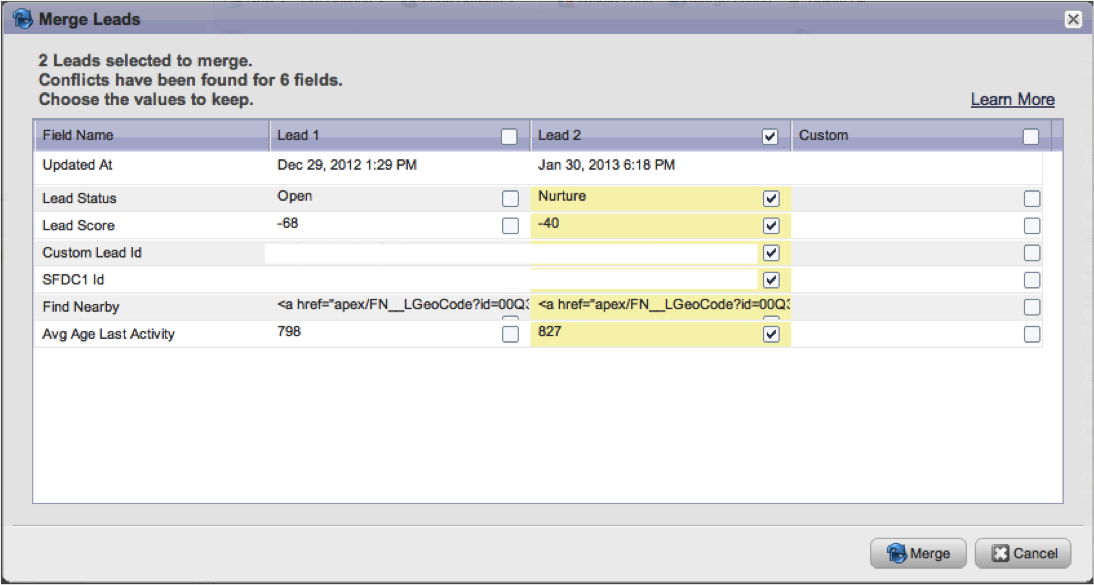
Task: Check Custom value for Lead Score
Action: pyautogui.click(x=1031, y=226)
